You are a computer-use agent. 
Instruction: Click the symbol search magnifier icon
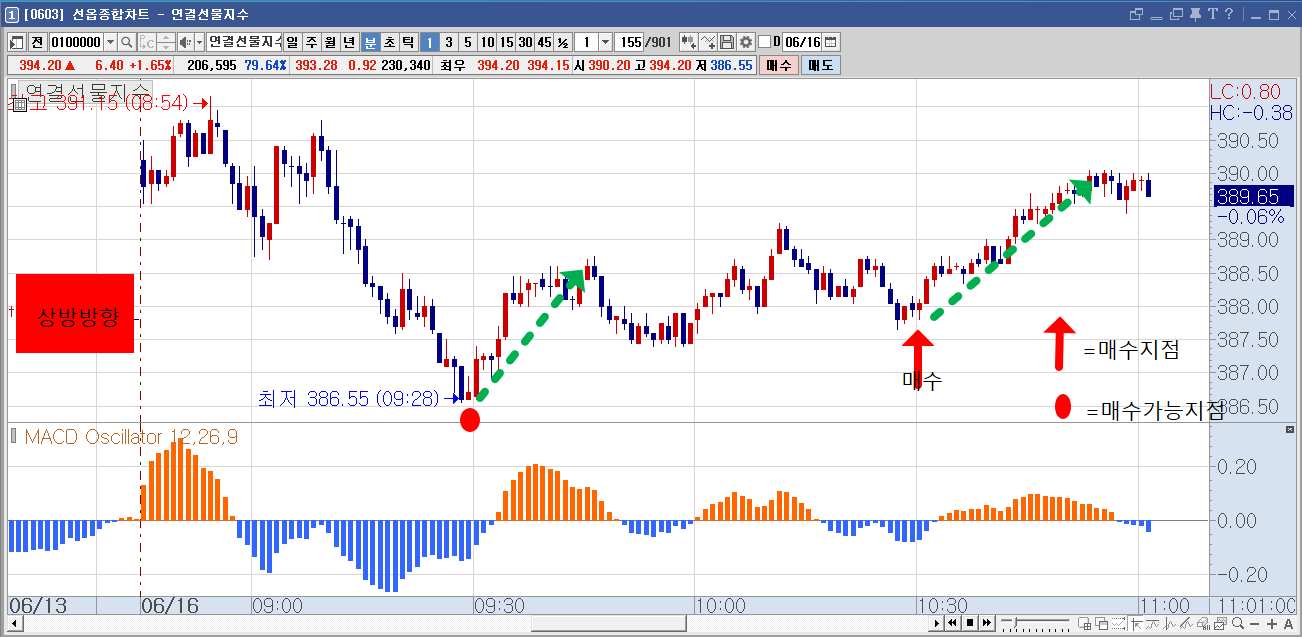127,42
